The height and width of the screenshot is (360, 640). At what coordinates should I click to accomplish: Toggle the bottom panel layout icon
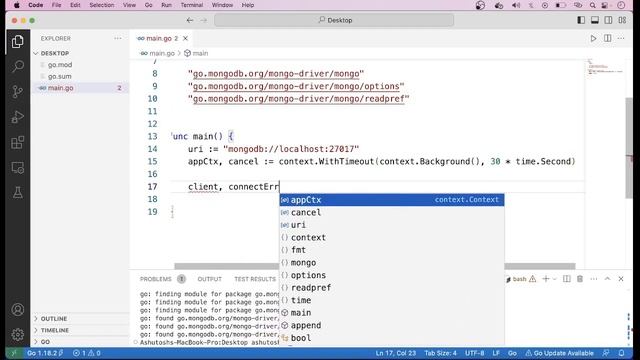click(595, 20)
